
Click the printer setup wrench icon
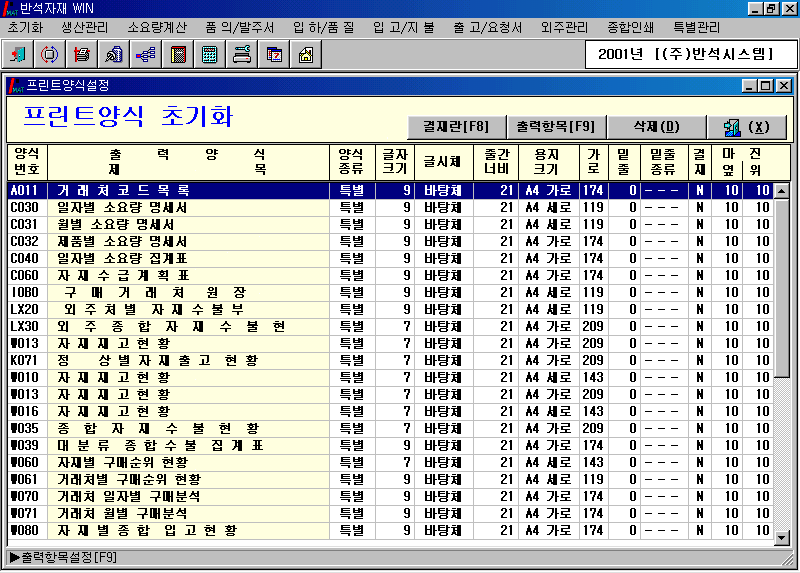click(241, 54)
